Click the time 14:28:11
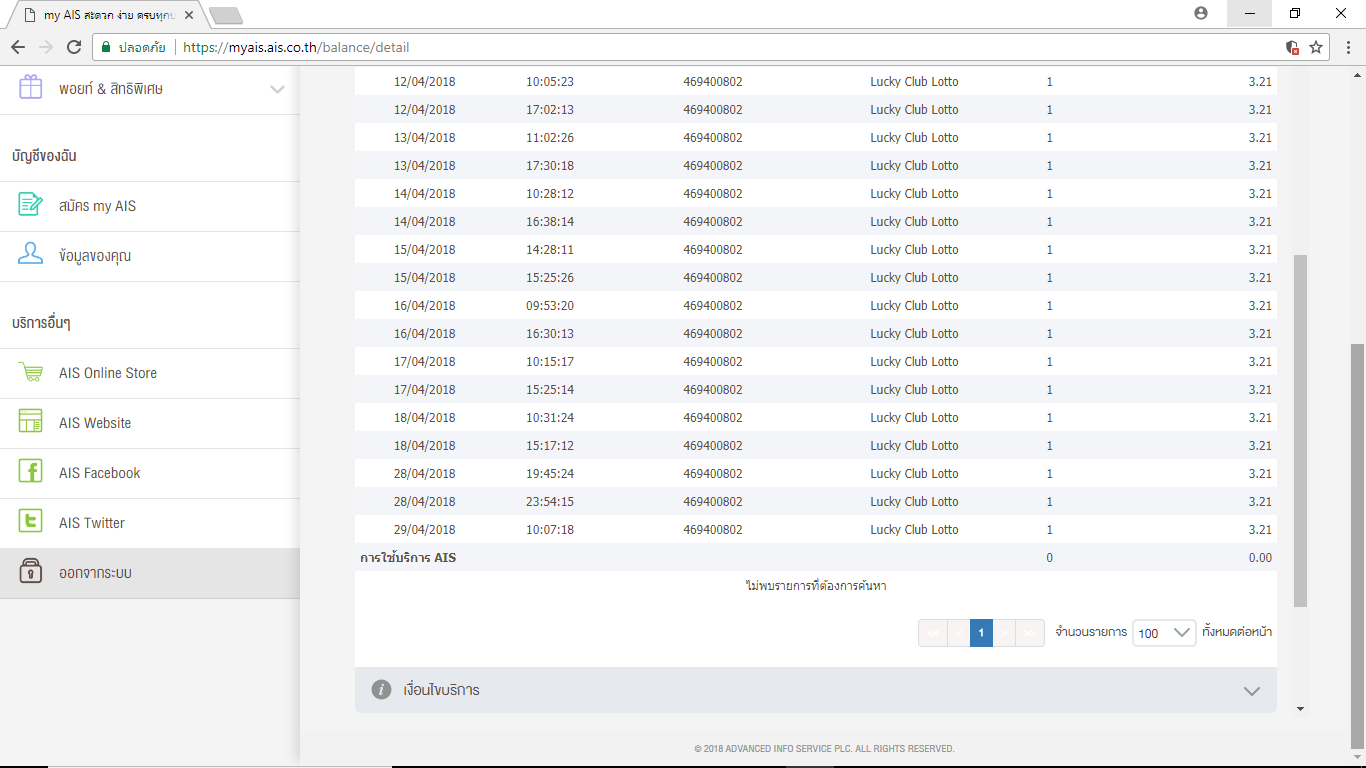 click(550, 249)
